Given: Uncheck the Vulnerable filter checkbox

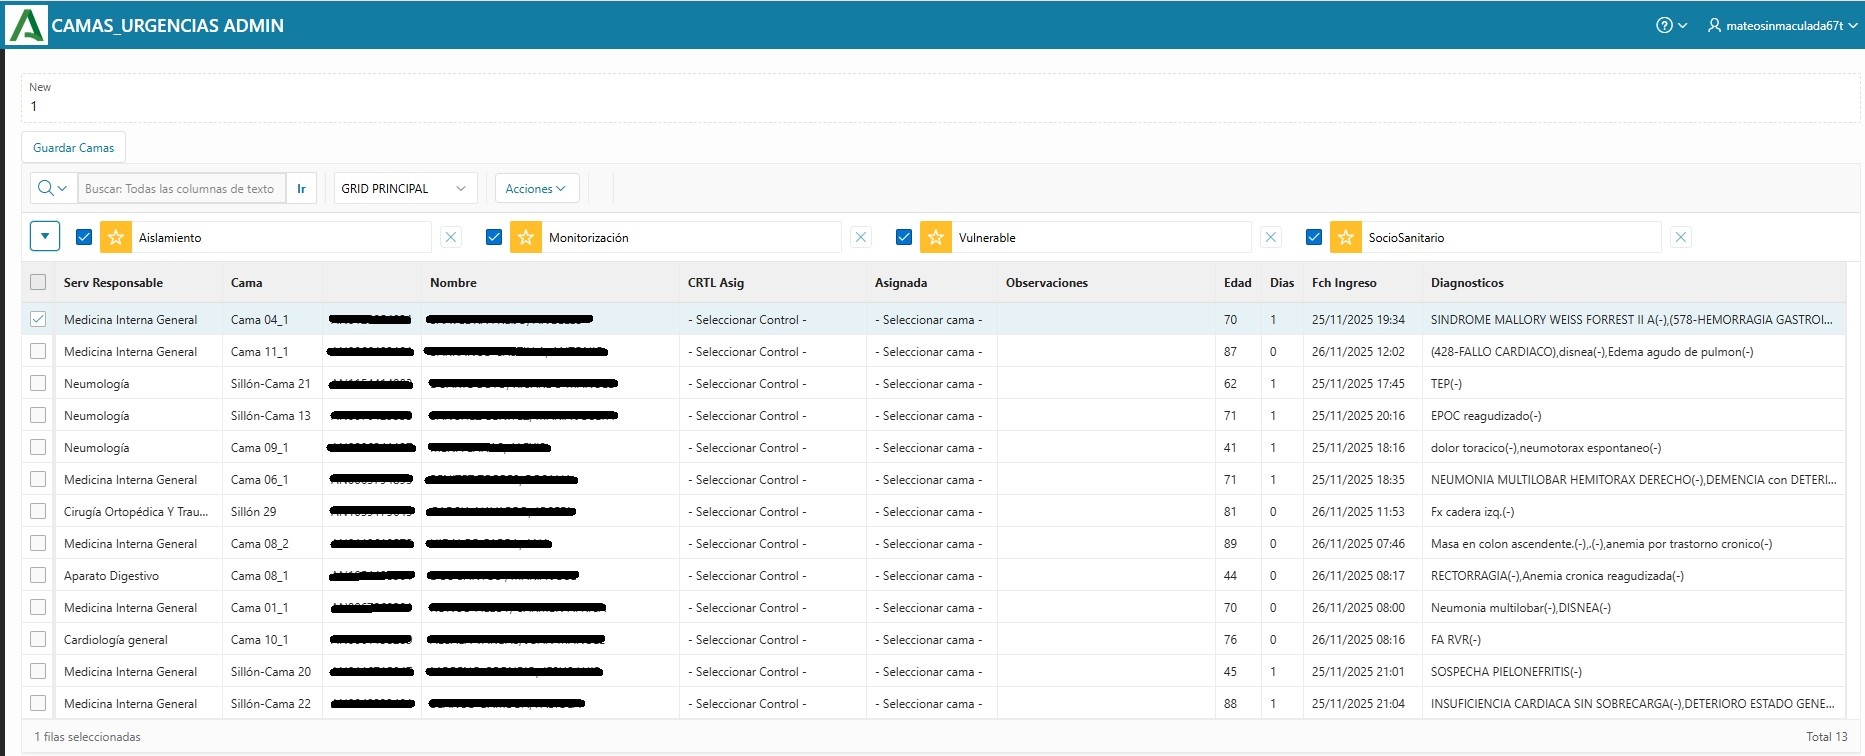Looking at the screenshot, I should pos(904,237).
